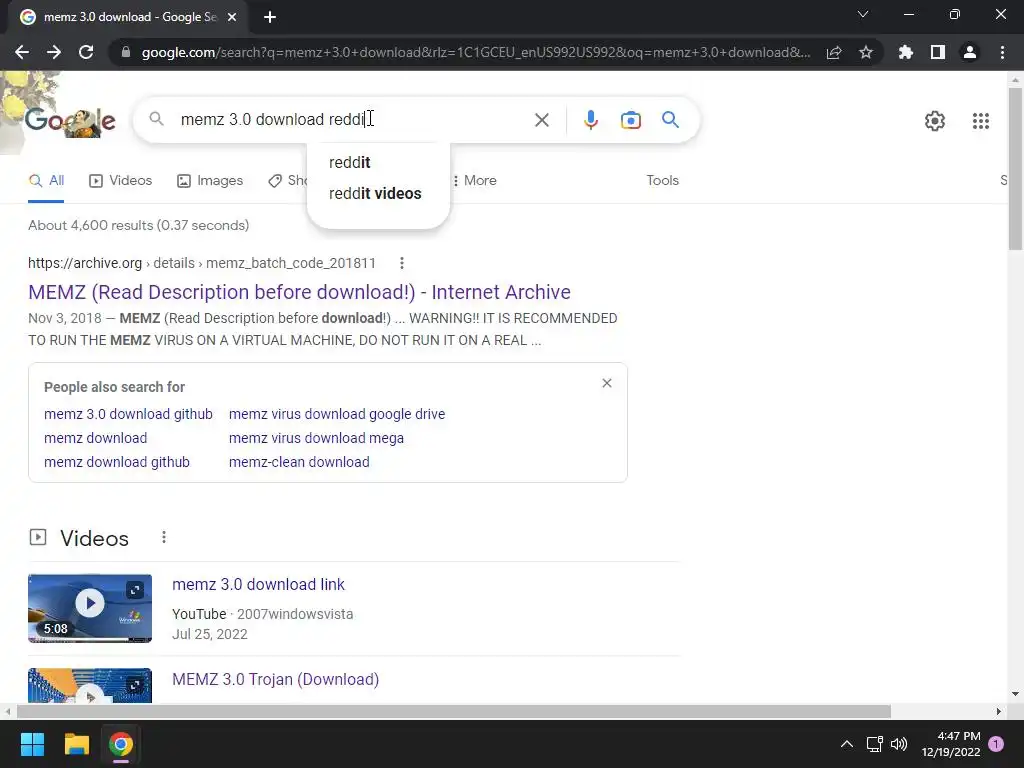Click the scroll-down arrow of vertical scrollbar

click(1015, 694)
